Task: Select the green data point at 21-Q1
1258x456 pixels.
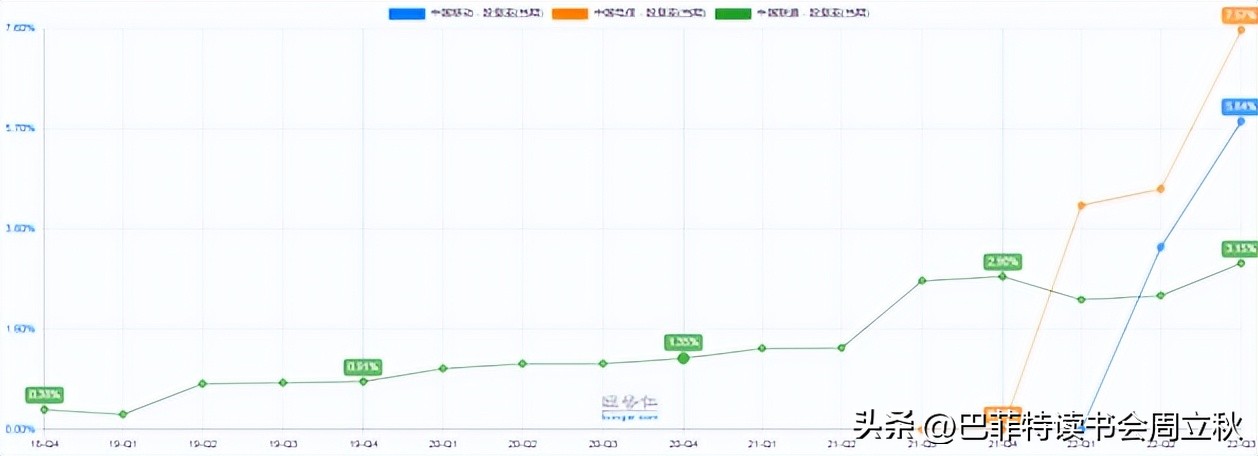Action: pyautogui.click(x=762, y=349)
